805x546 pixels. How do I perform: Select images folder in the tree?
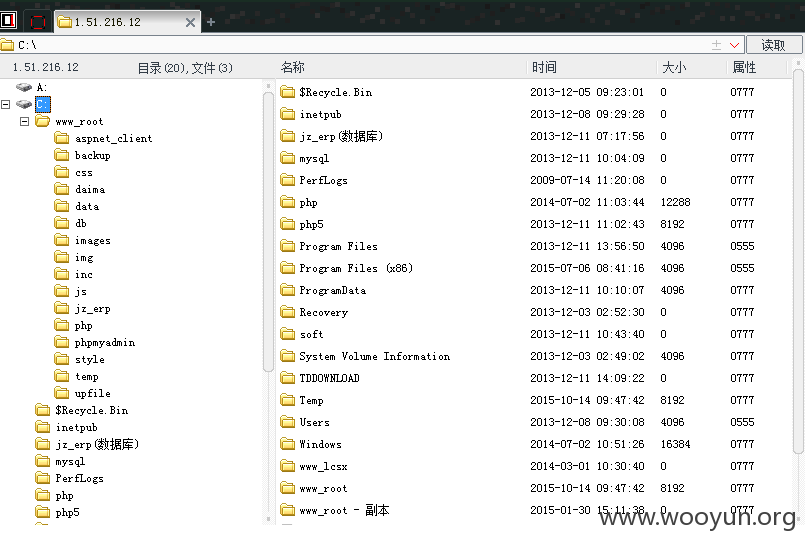(93, 241)
